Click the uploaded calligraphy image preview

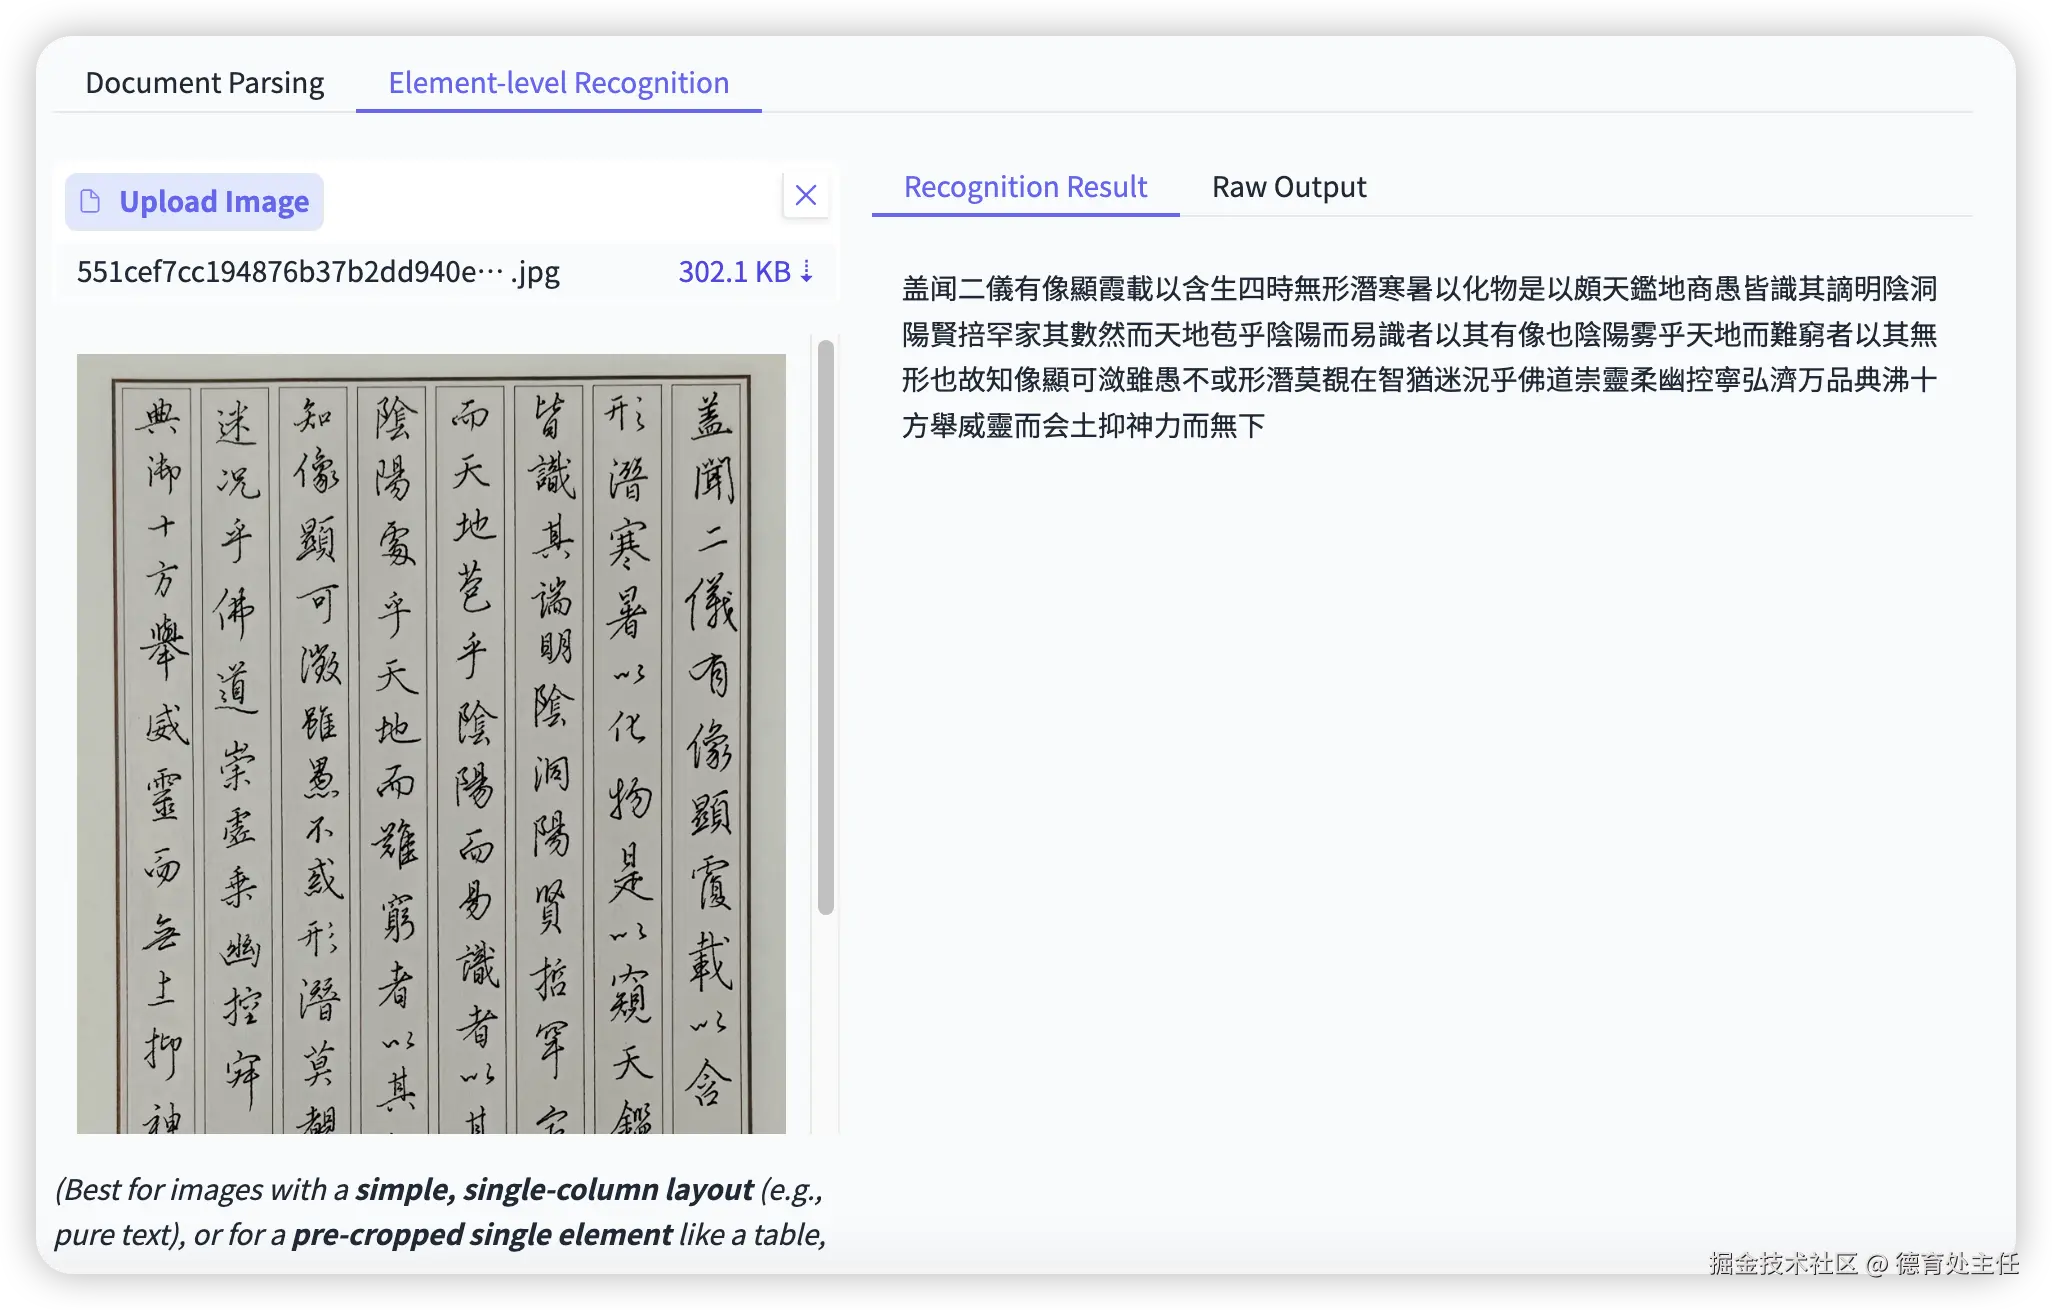pos(431,743)
